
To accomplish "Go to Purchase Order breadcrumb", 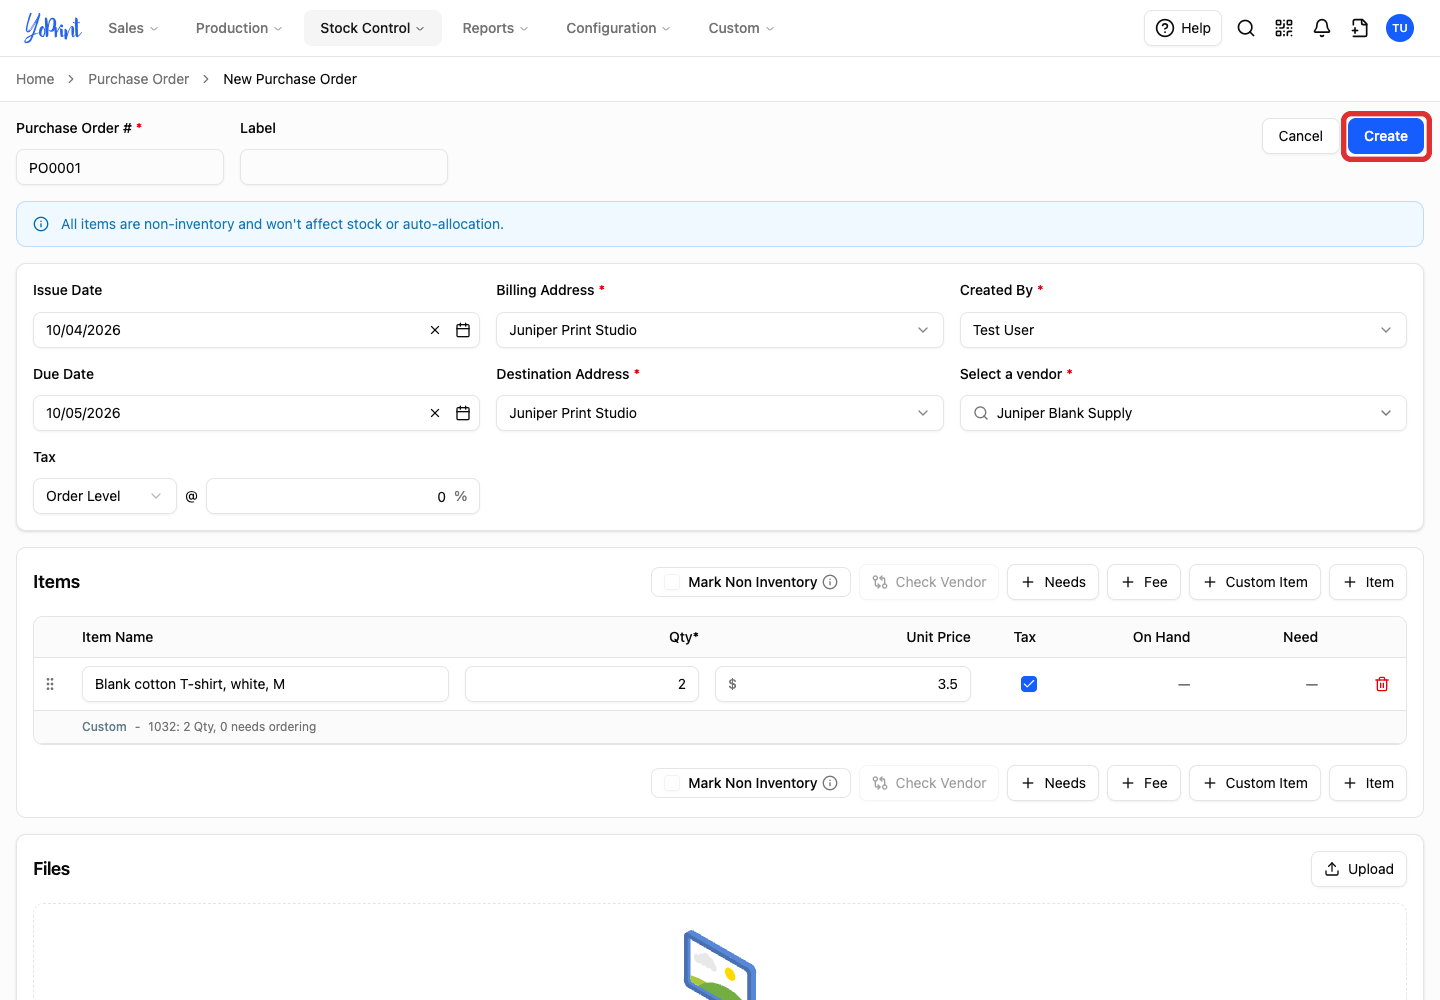I will pos(138,79).
